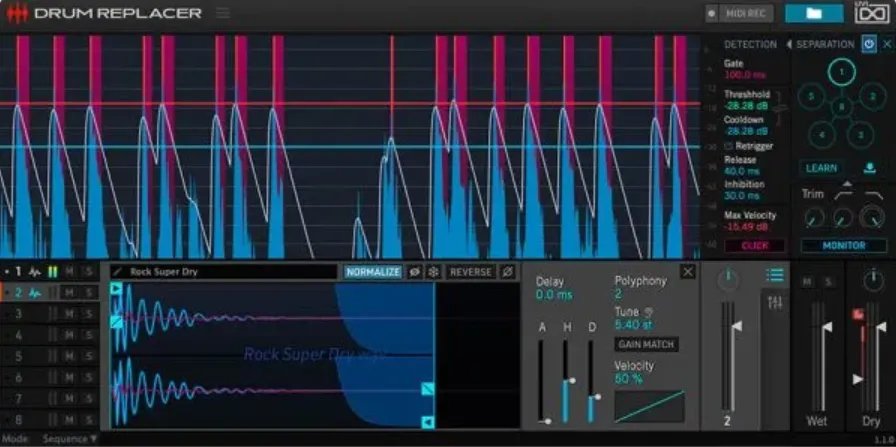Open the hamburger menu next to Drum Replacer
The image size is (896, 447).
[x=223, y=13]
